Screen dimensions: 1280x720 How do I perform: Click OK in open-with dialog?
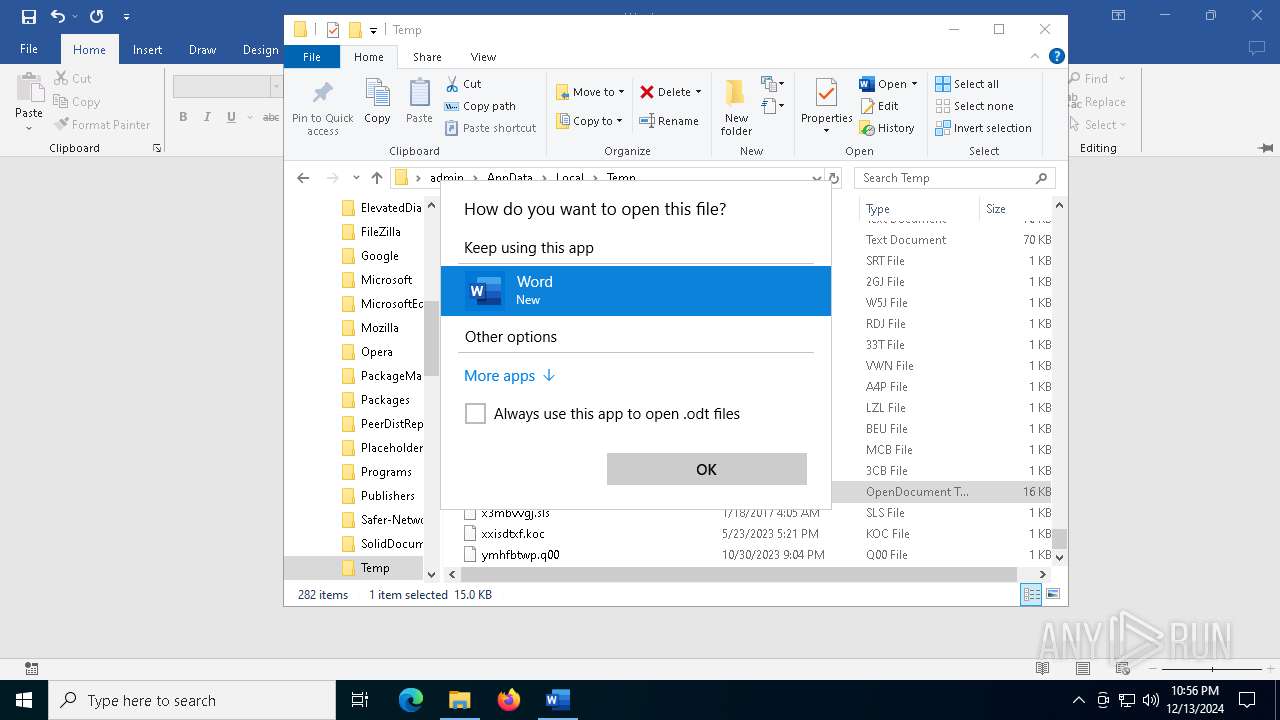[706, 469]
